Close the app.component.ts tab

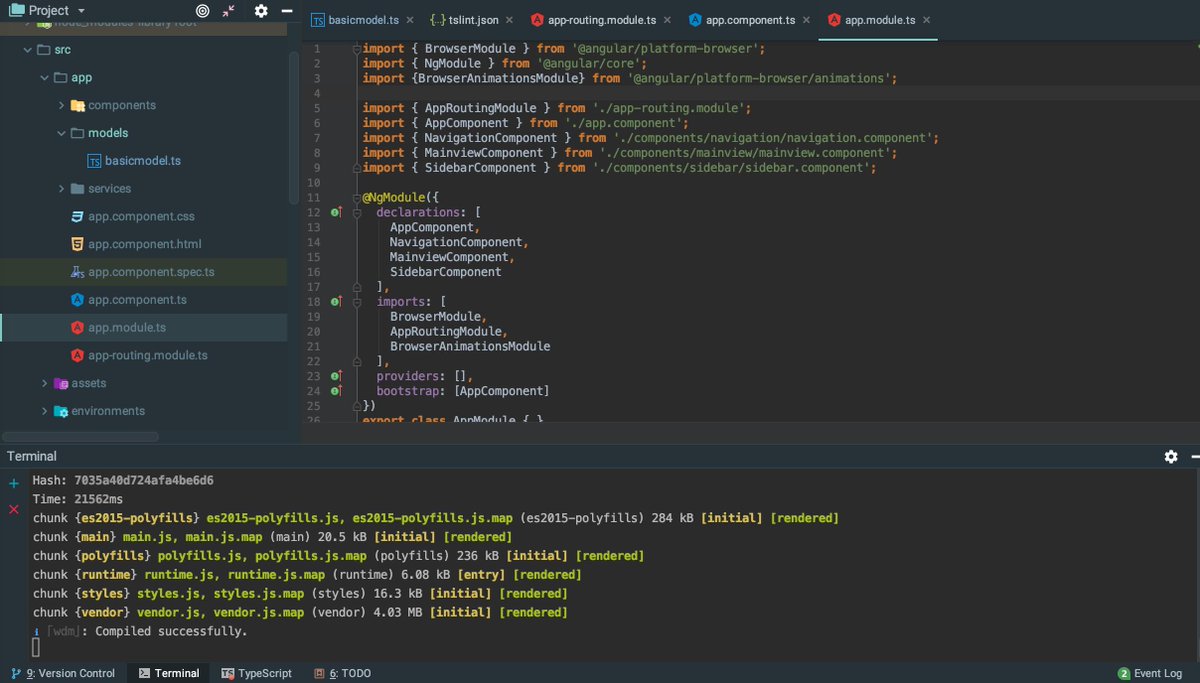pos(806,20)
